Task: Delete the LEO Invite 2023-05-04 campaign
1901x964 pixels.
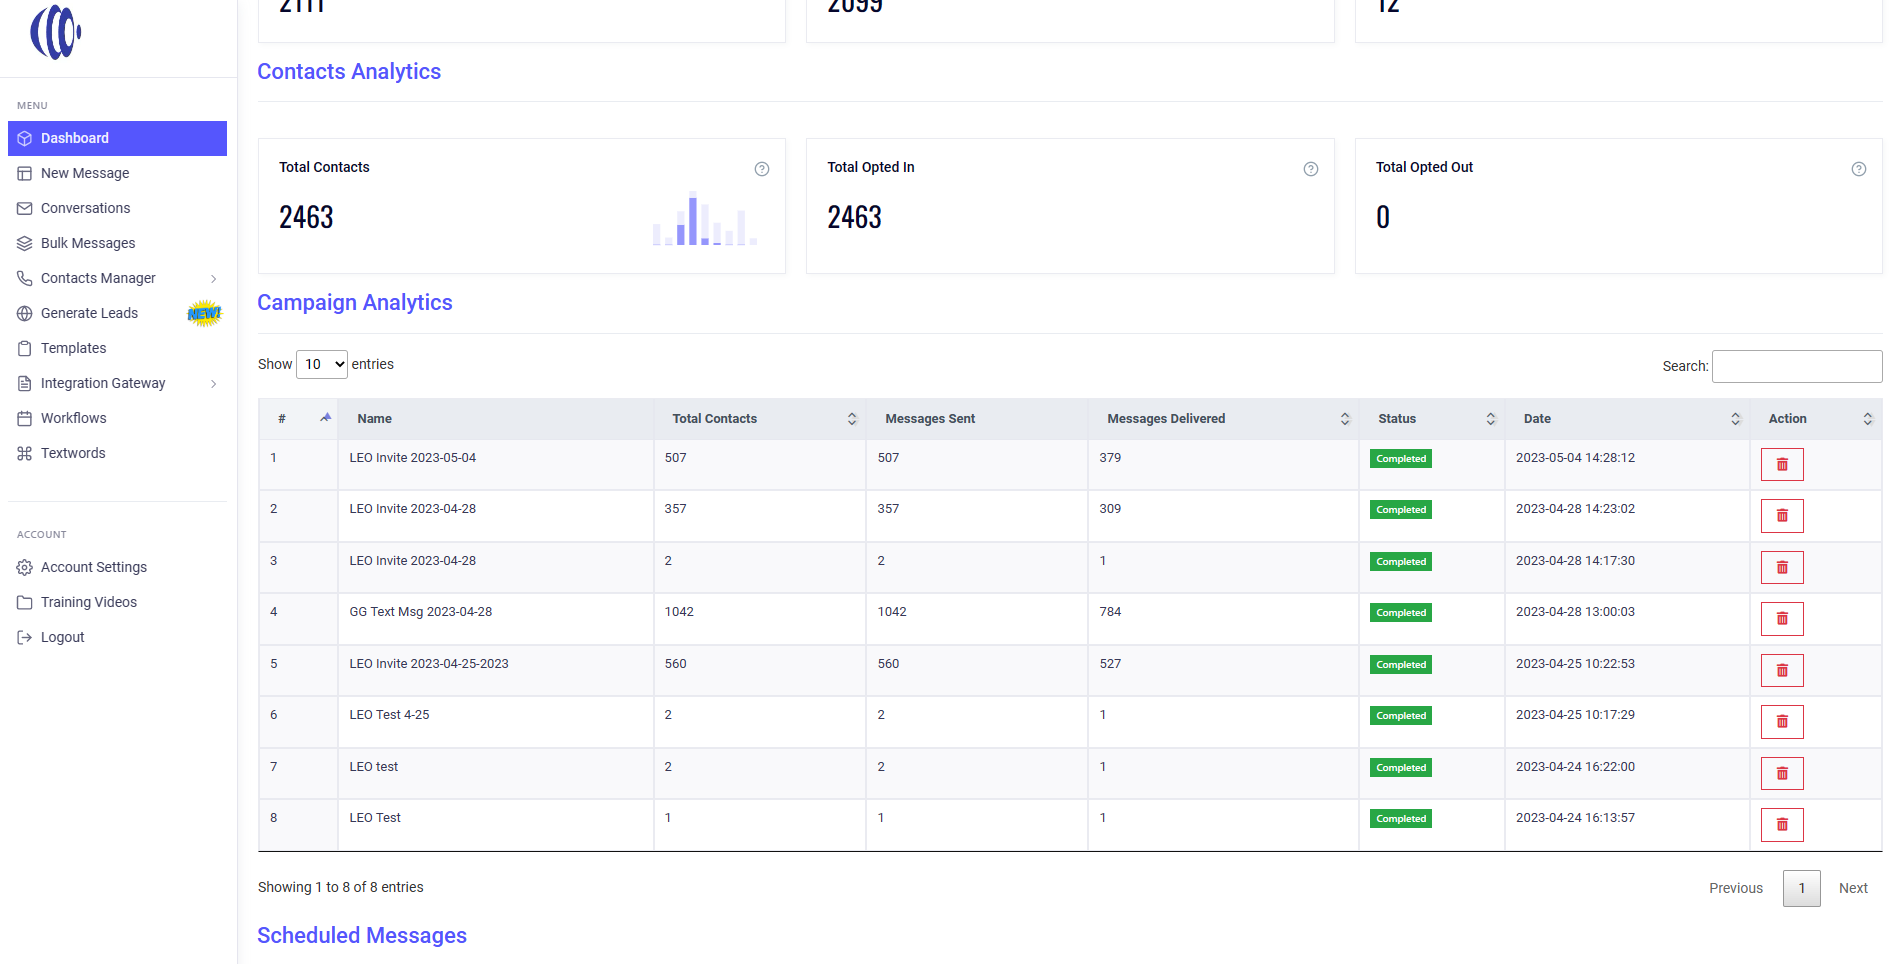Action: pos(1781,465)
